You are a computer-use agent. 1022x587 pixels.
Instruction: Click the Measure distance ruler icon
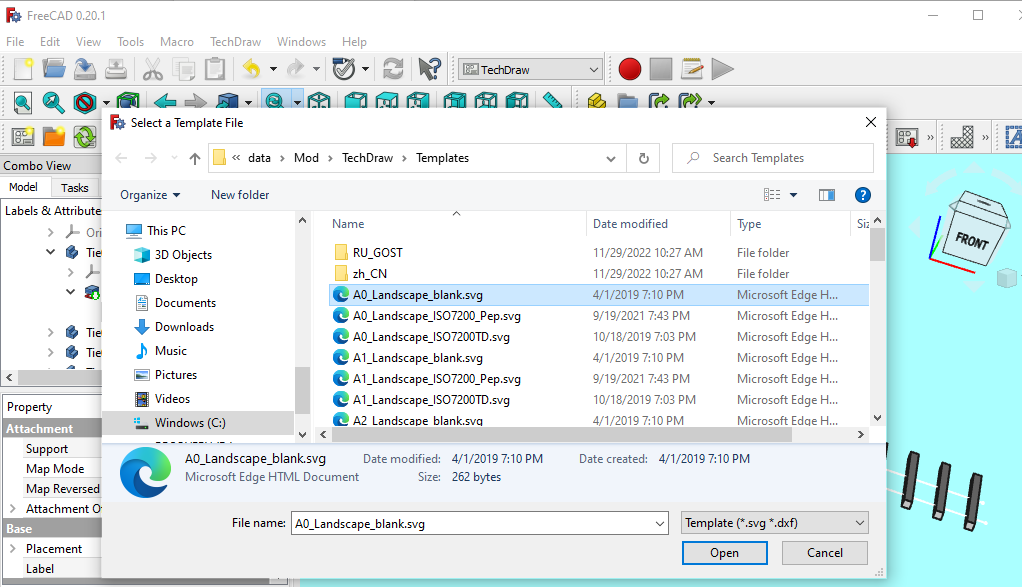[553, 100]
